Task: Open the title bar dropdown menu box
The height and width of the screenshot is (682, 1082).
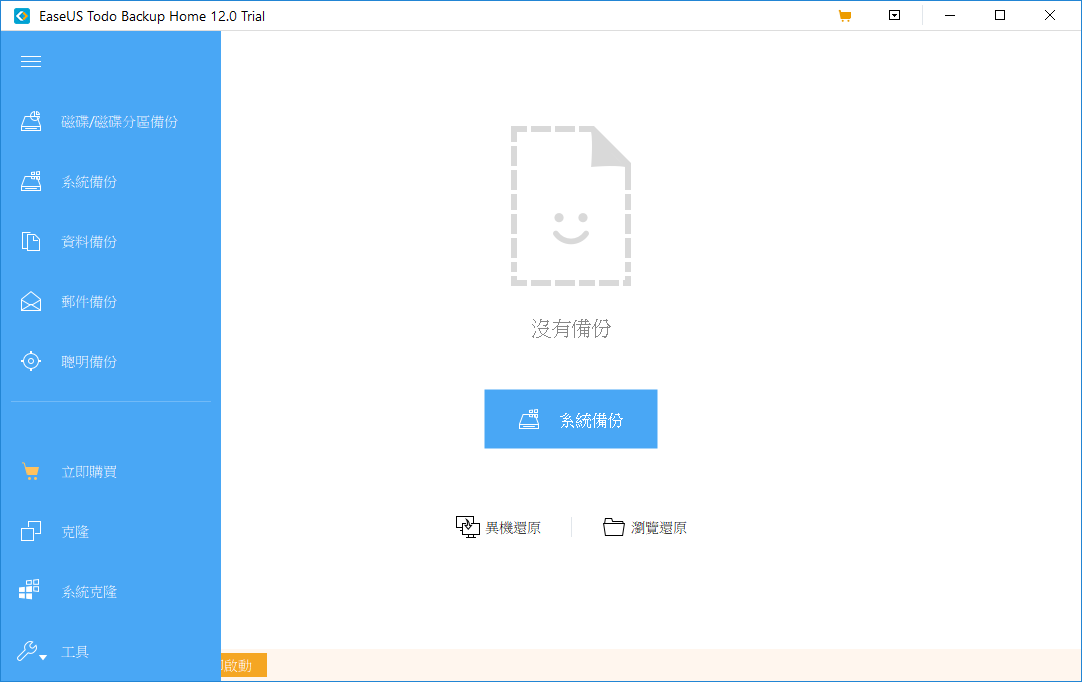Action: click(894, 15)
